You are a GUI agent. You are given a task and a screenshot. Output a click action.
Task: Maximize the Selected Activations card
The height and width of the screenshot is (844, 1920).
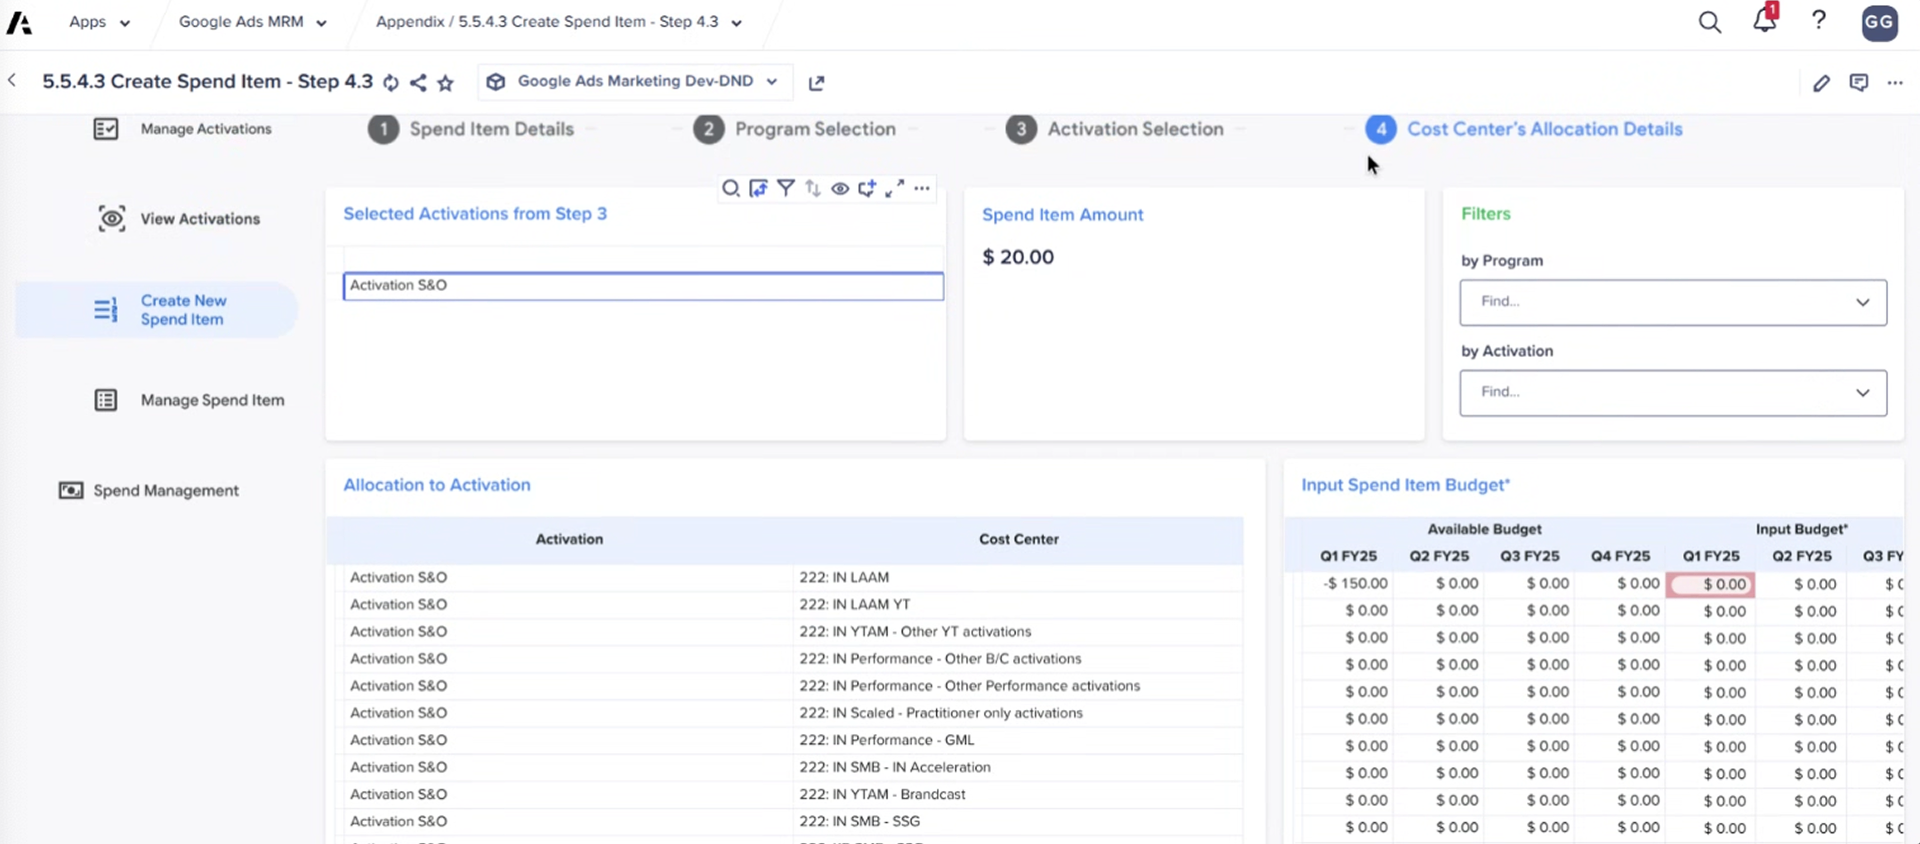point(895,188)
